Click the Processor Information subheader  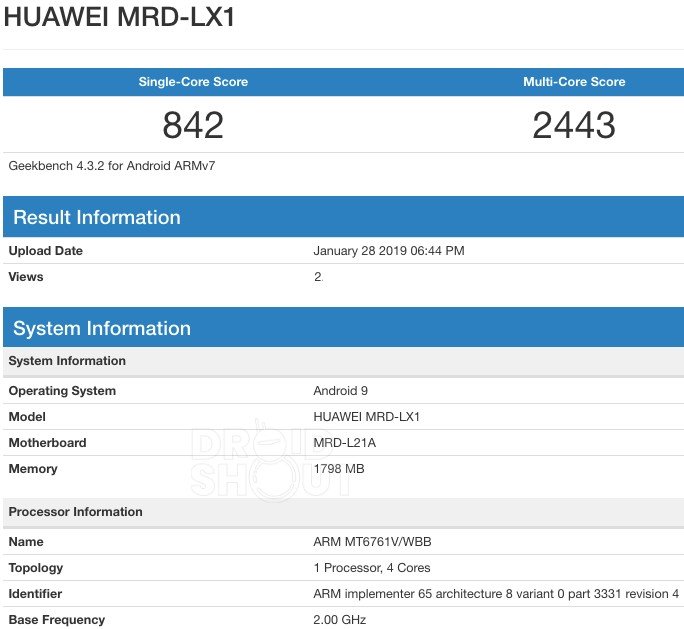pos(343,512)
